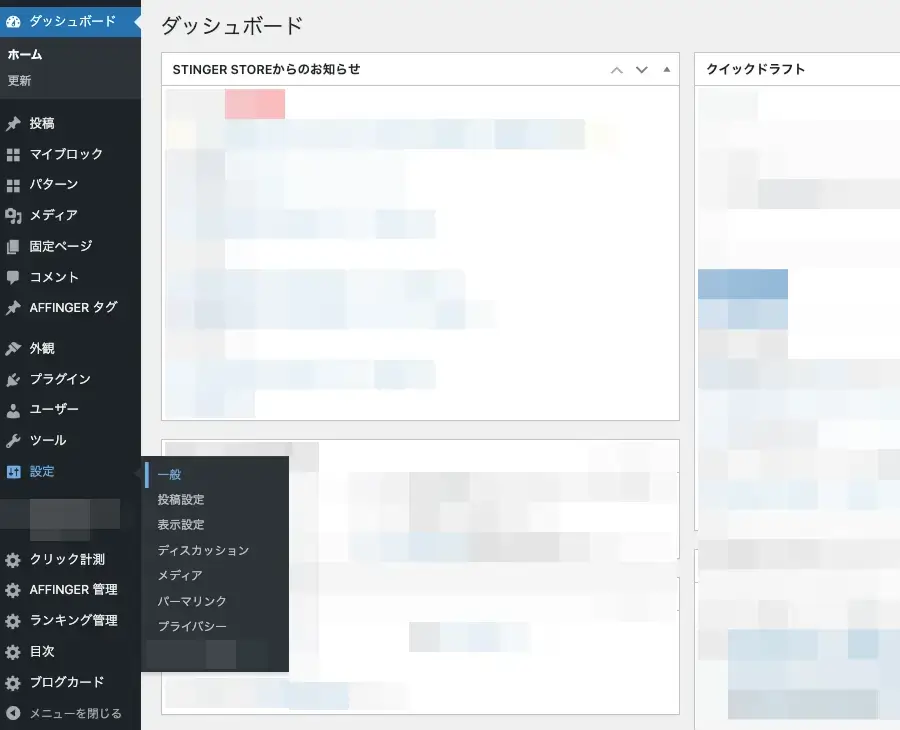
Task: Click the 固定ページ page icon
Action: 14,246
